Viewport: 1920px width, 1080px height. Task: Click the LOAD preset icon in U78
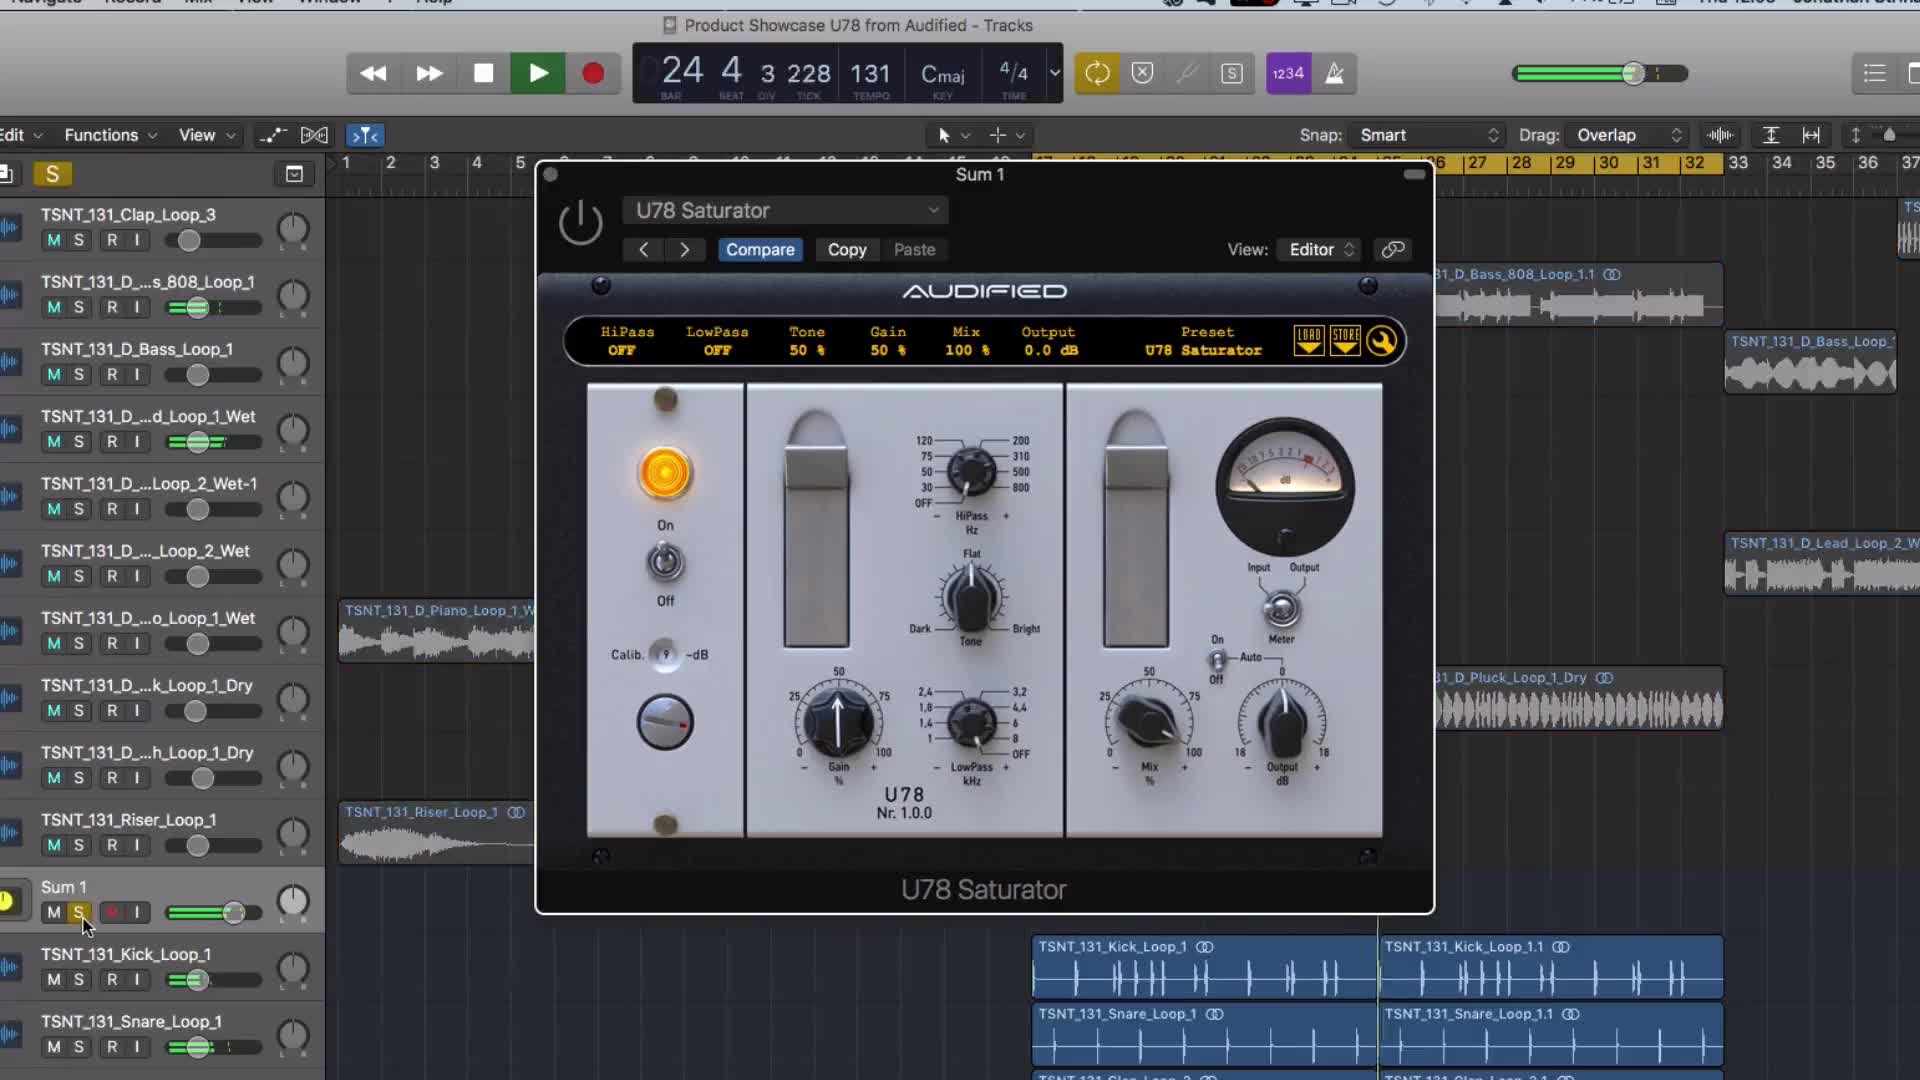[x=1308, y=341]
